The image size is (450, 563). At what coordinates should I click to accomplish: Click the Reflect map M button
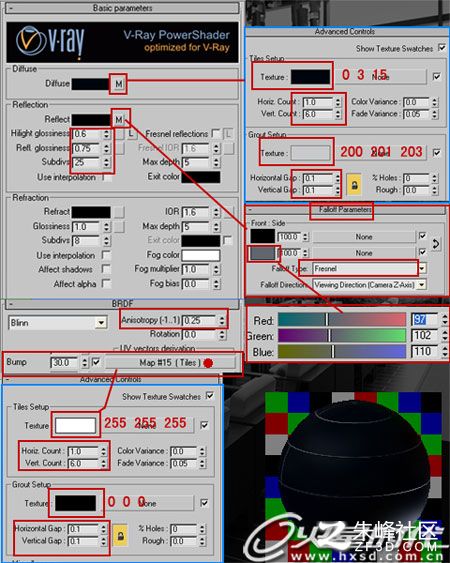(x=119, y=119)
